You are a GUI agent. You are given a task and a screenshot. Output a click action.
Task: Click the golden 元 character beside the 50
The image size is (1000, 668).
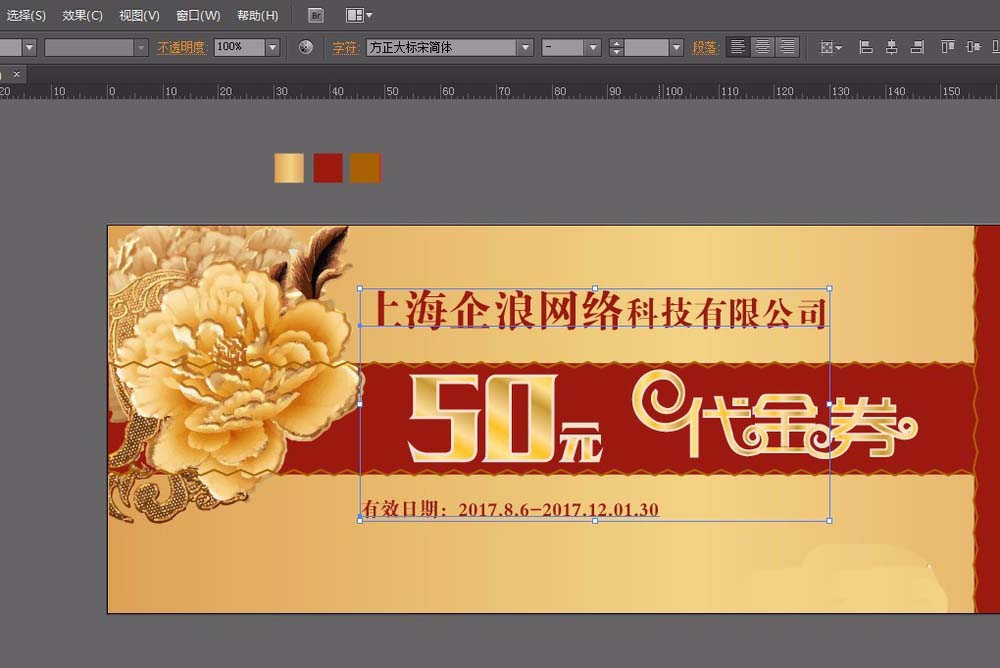(x=580, y=442)
